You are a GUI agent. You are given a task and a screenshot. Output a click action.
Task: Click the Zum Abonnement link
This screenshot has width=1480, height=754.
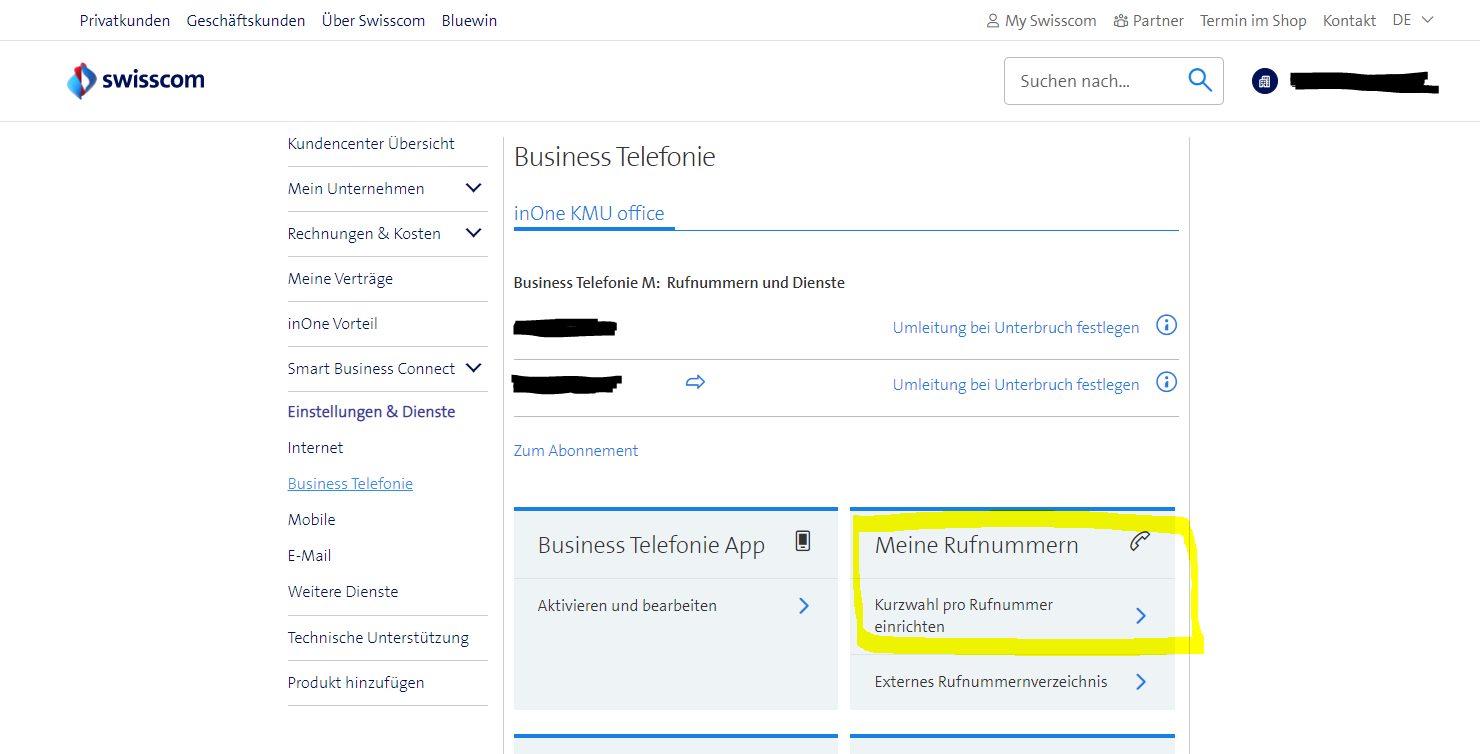point(576,451)
